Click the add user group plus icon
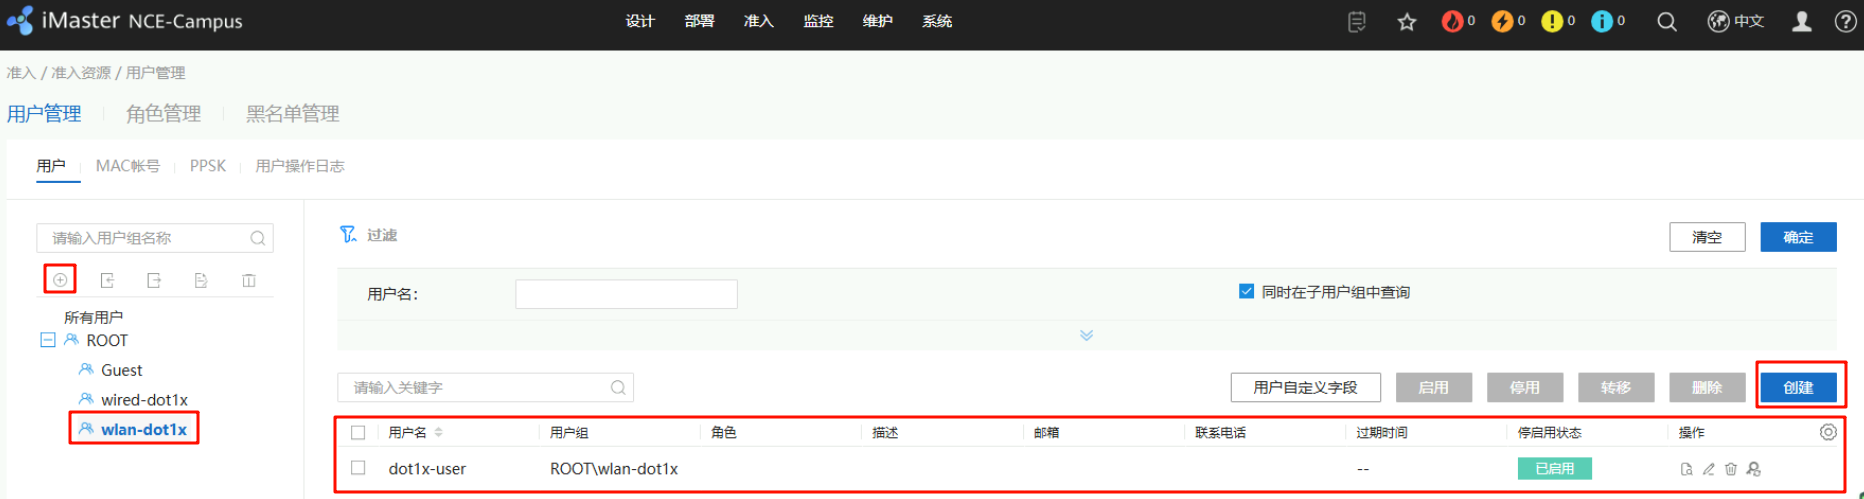Image resolution: width=1864 pixels, height=499 pixels. coord(60,280)
